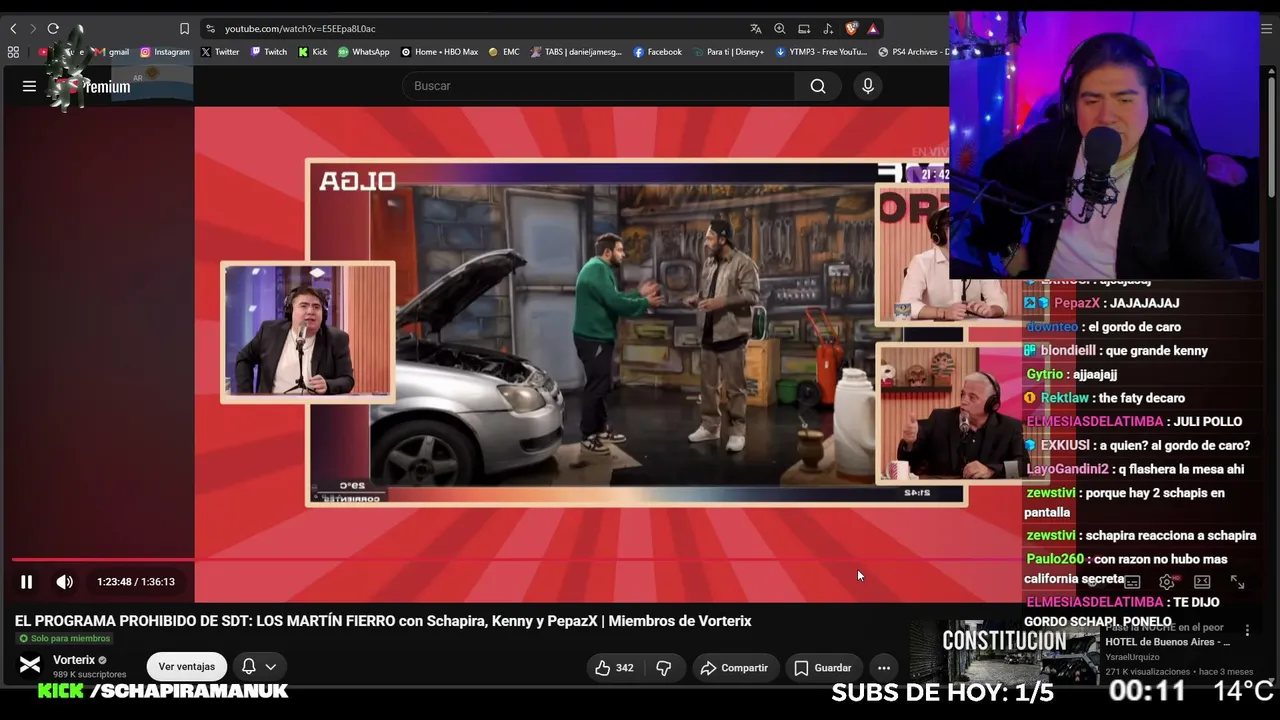Open options for HOTEL de Buenos Aires video

click(x=1247, y=630)
